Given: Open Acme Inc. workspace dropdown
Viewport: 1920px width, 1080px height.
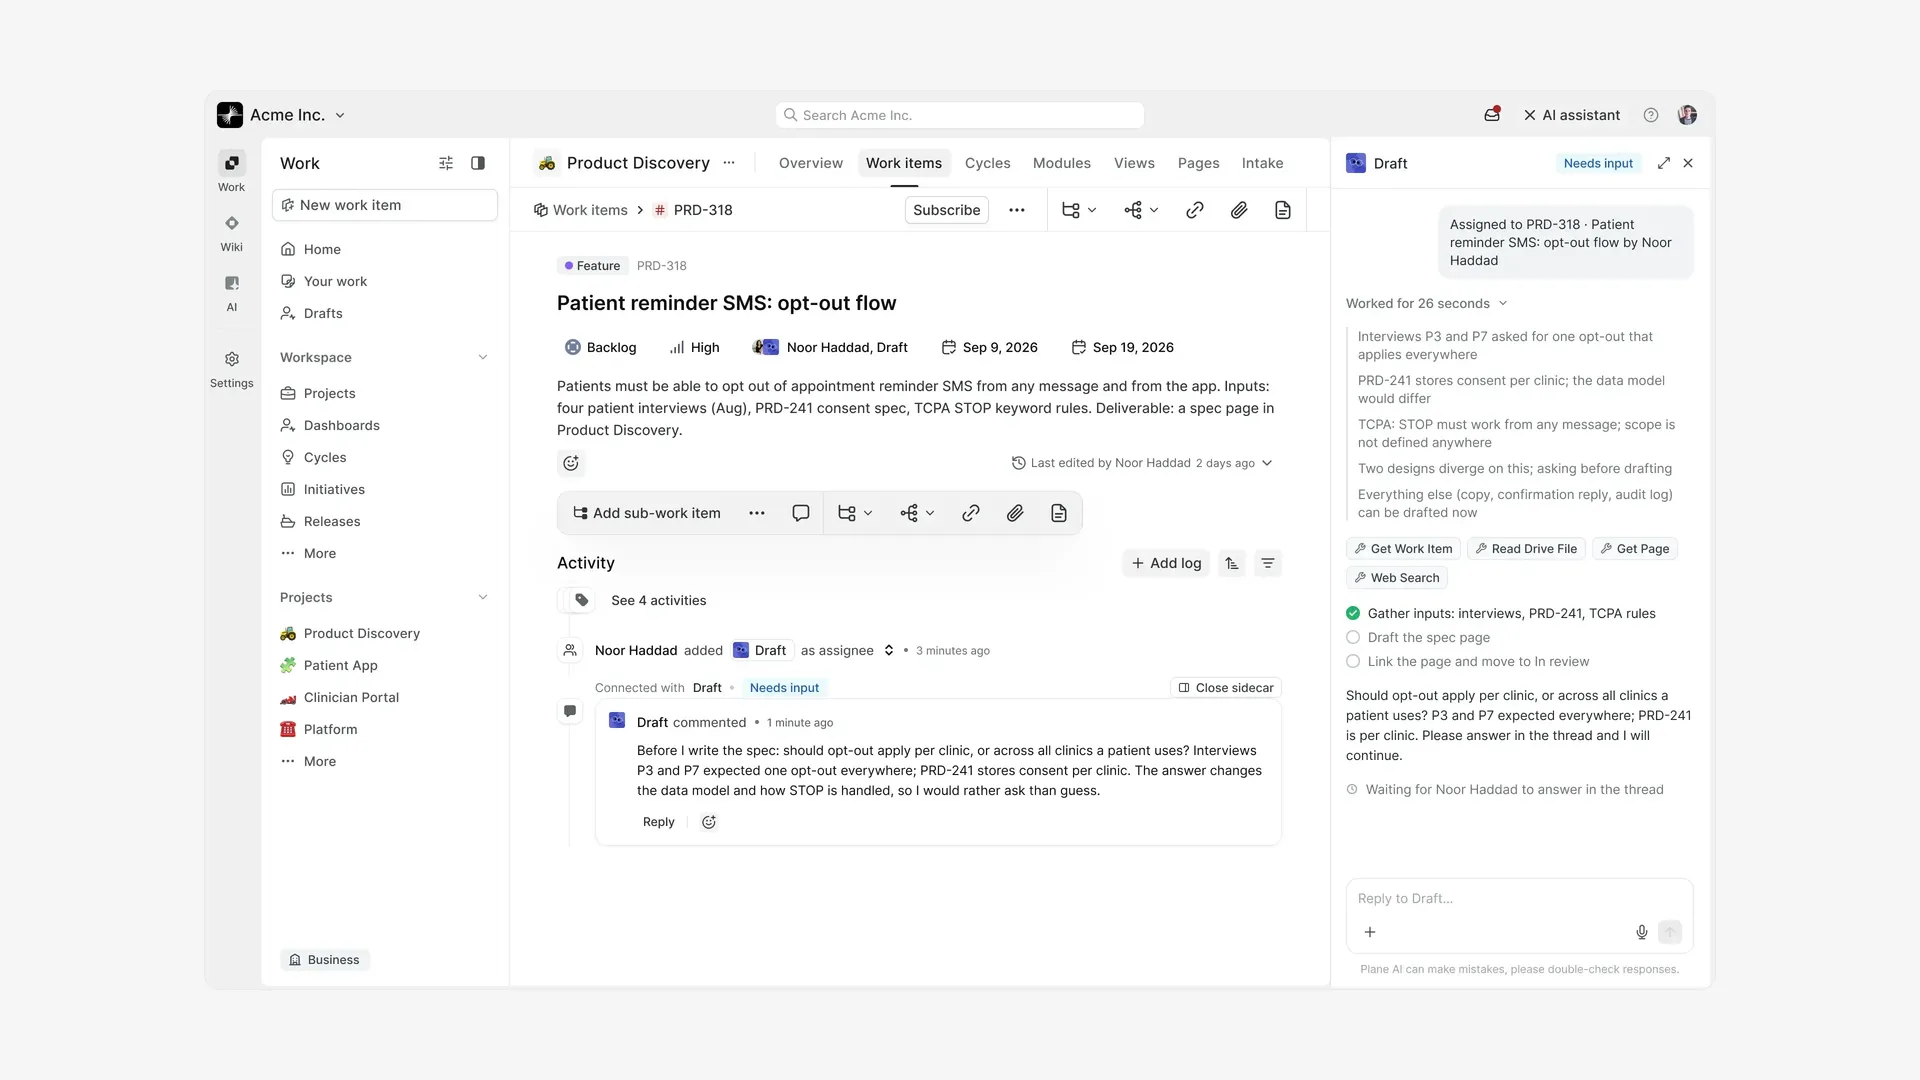Looking at the screenshot, I should [282, 115].
